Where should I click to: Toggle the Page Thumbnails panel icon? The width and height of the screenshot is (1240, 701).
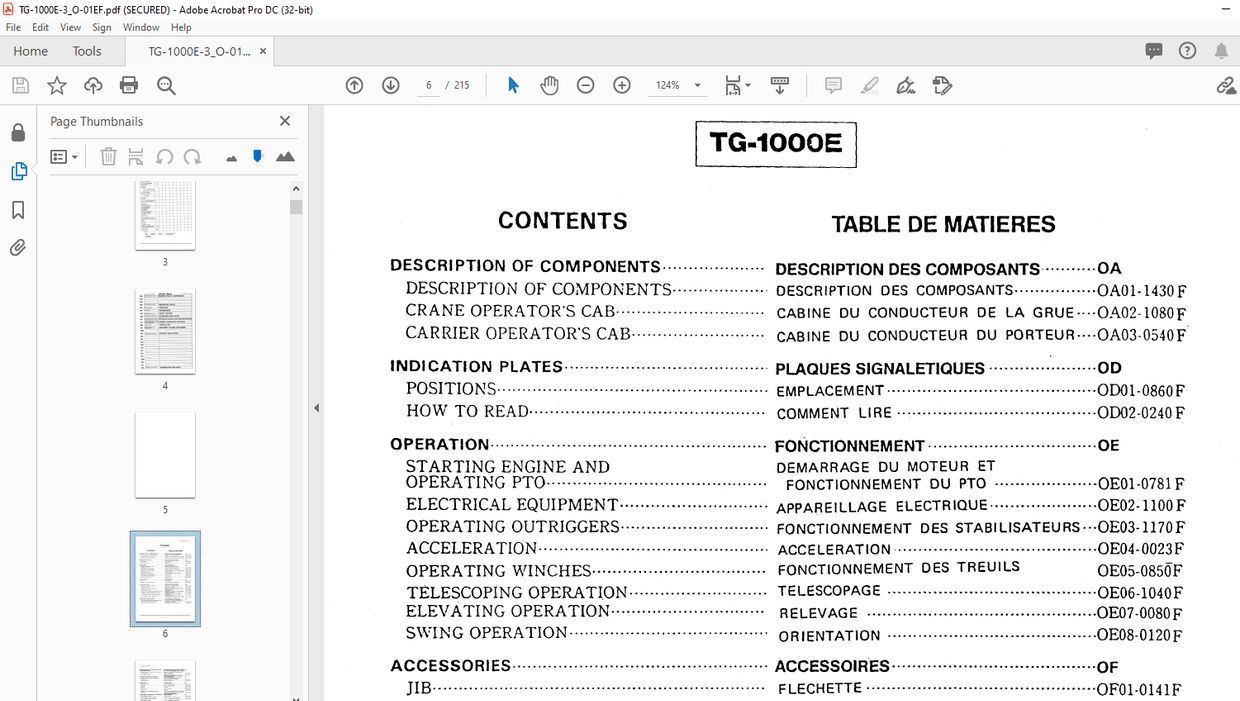[18, 171]
